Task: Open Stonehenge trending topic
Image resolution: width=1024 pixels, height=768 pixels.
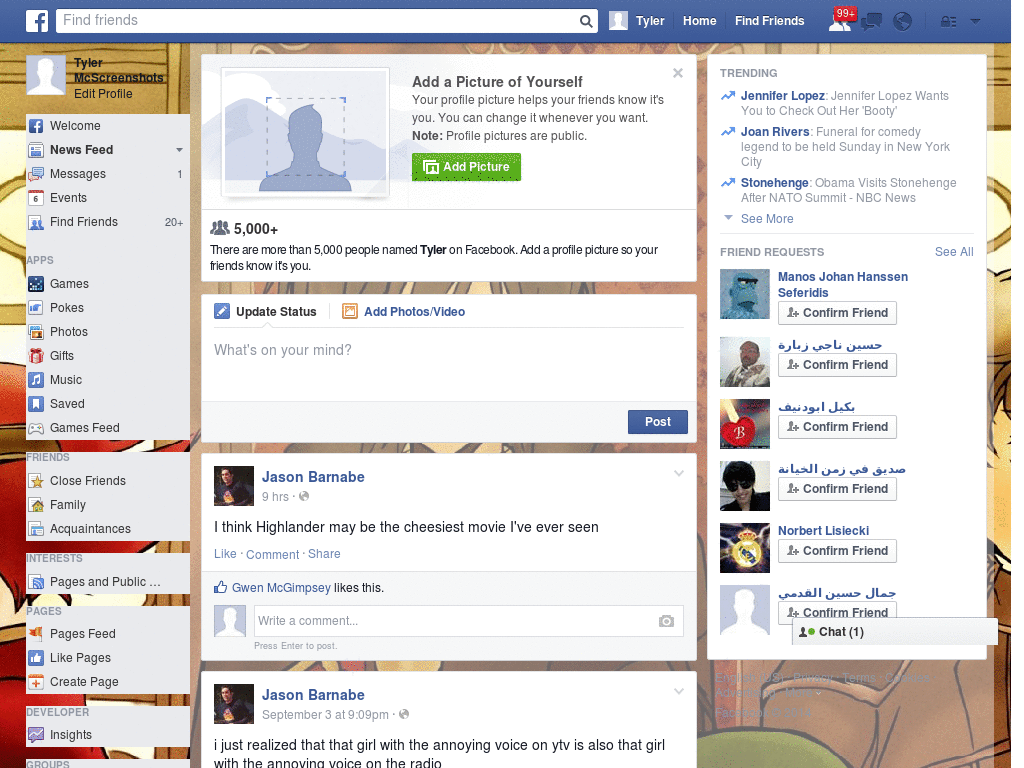Action: [x=775, y=183]
